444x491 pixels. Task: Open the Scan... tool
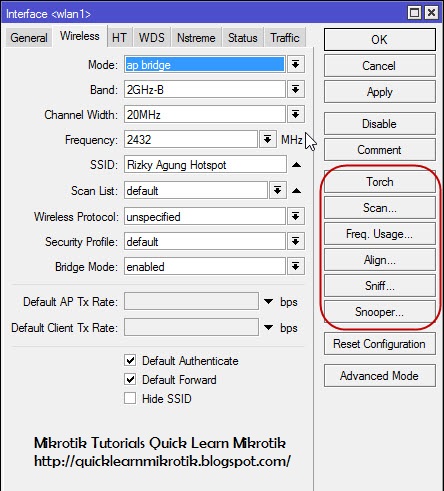pos(380,208)
